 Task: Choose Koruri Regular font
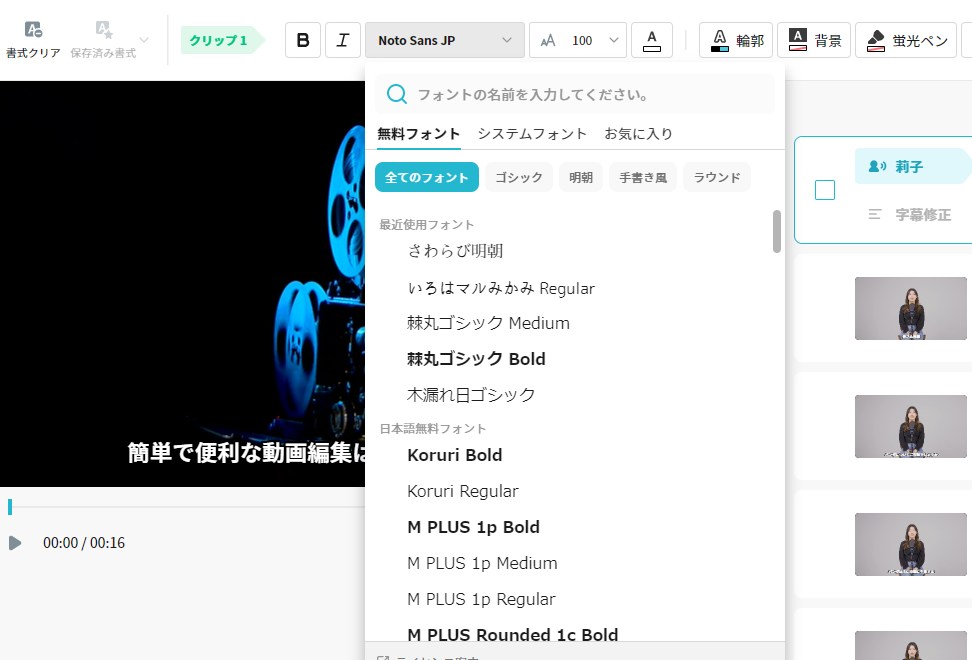click(x=462, y=491)
